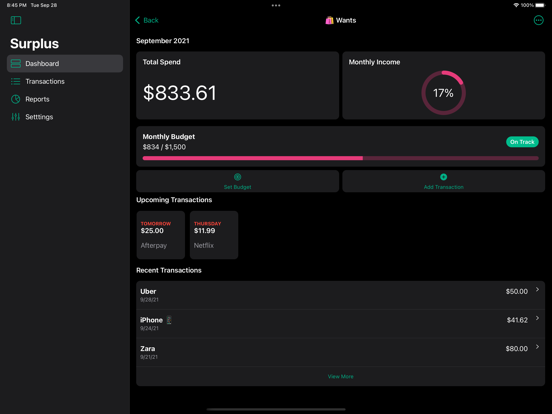Open the Uber transaction row
The height and width of the screenshot is (414, 552).
[340, 295]
